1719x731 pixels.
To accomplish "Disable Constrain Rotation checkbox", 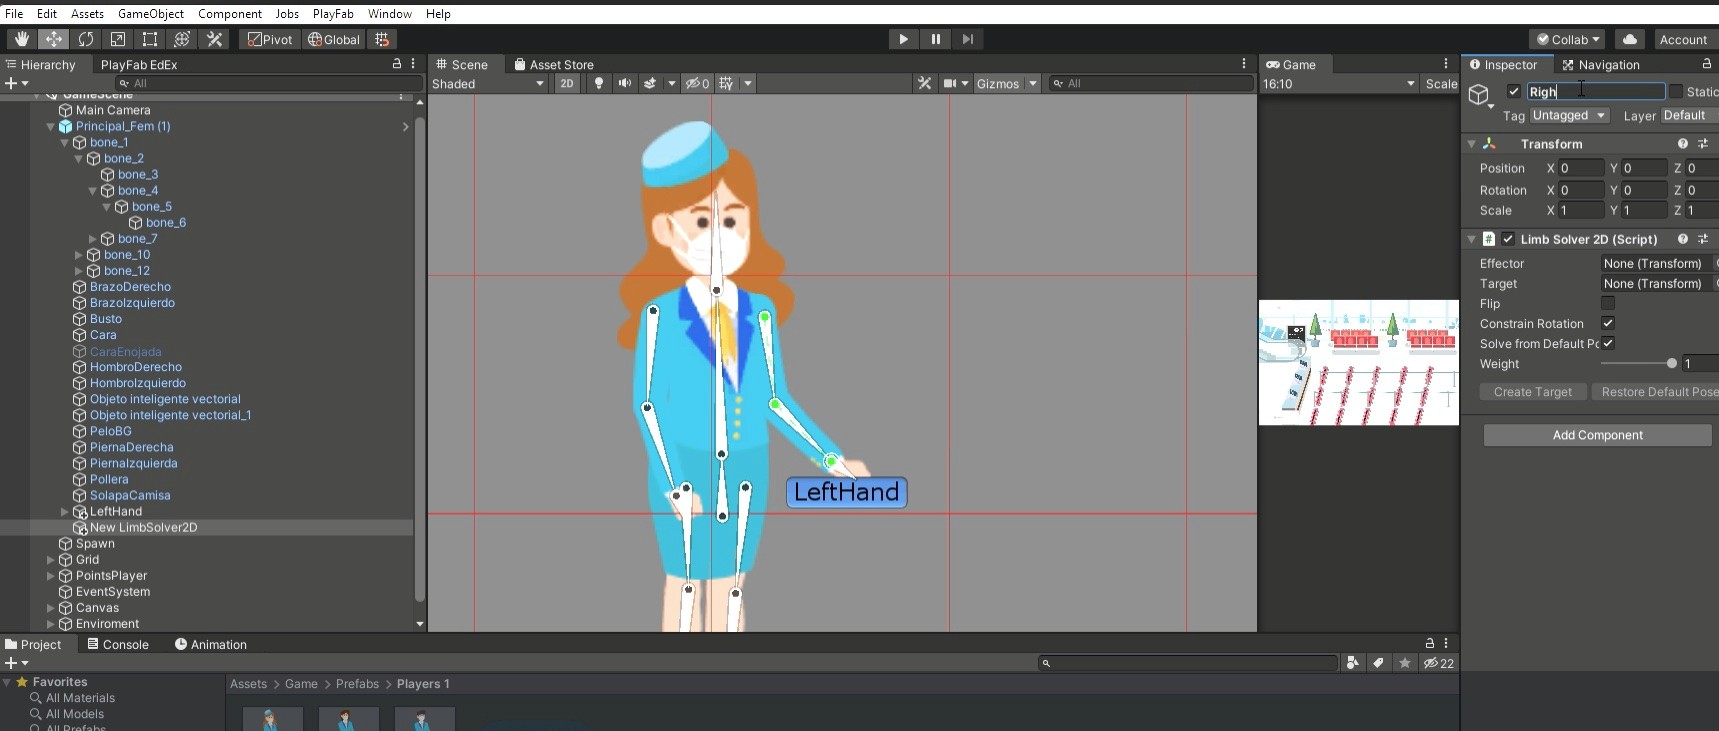I will [1608, 323].
